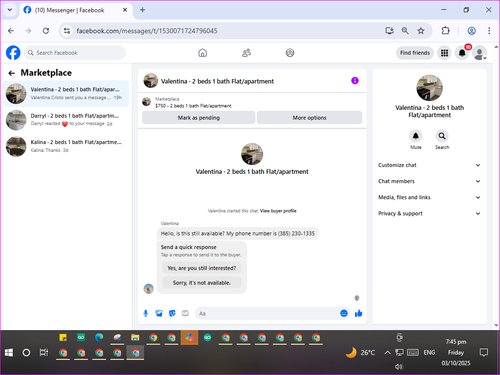Open Kalina's conversation in the list

pos(66,146)
